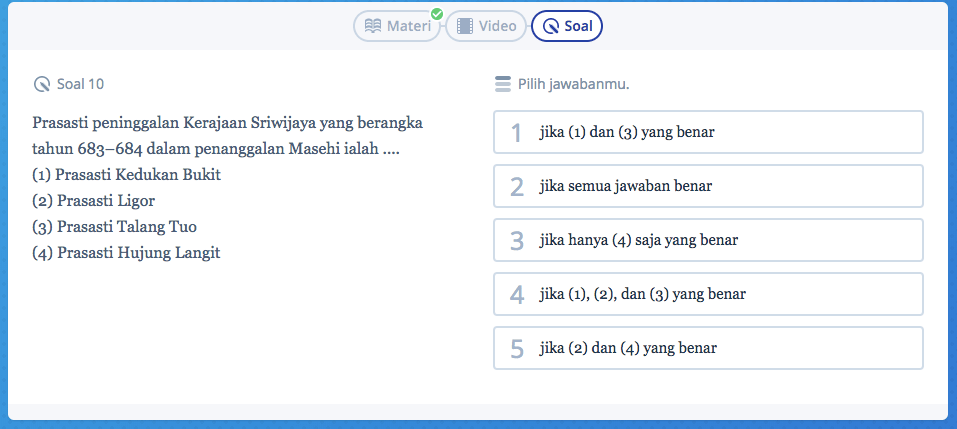Select the Soal tab label
This screenshot has height=429, width=957.
point(578,26)
